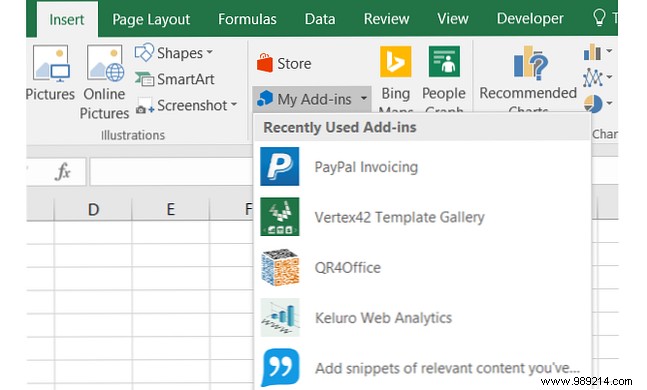Select column E header
This screenshot has width=647, height=390.
(171, 209)
